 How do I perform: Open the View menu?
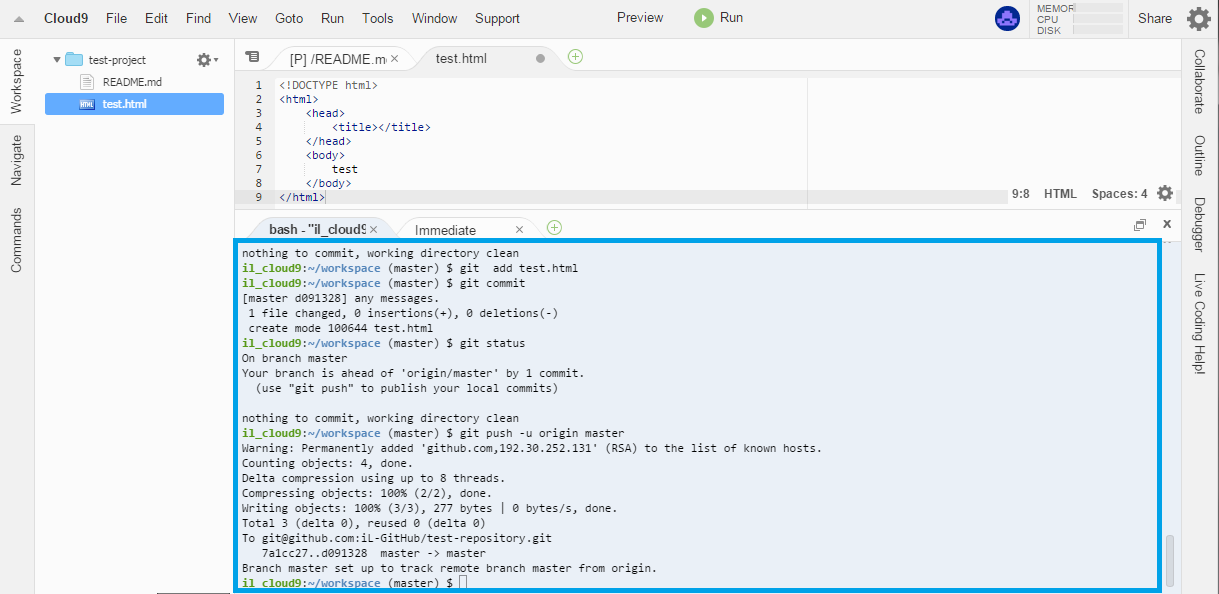click(x=243, y=18)
